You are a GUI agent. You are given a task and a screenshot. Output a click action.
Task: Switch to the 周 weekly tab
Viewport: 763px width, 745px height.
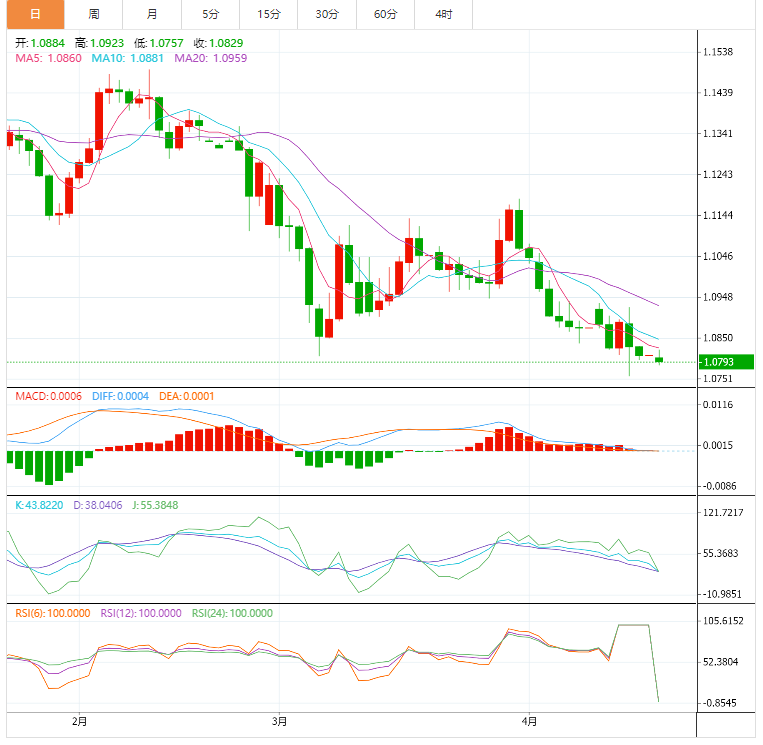coord(94,14)
